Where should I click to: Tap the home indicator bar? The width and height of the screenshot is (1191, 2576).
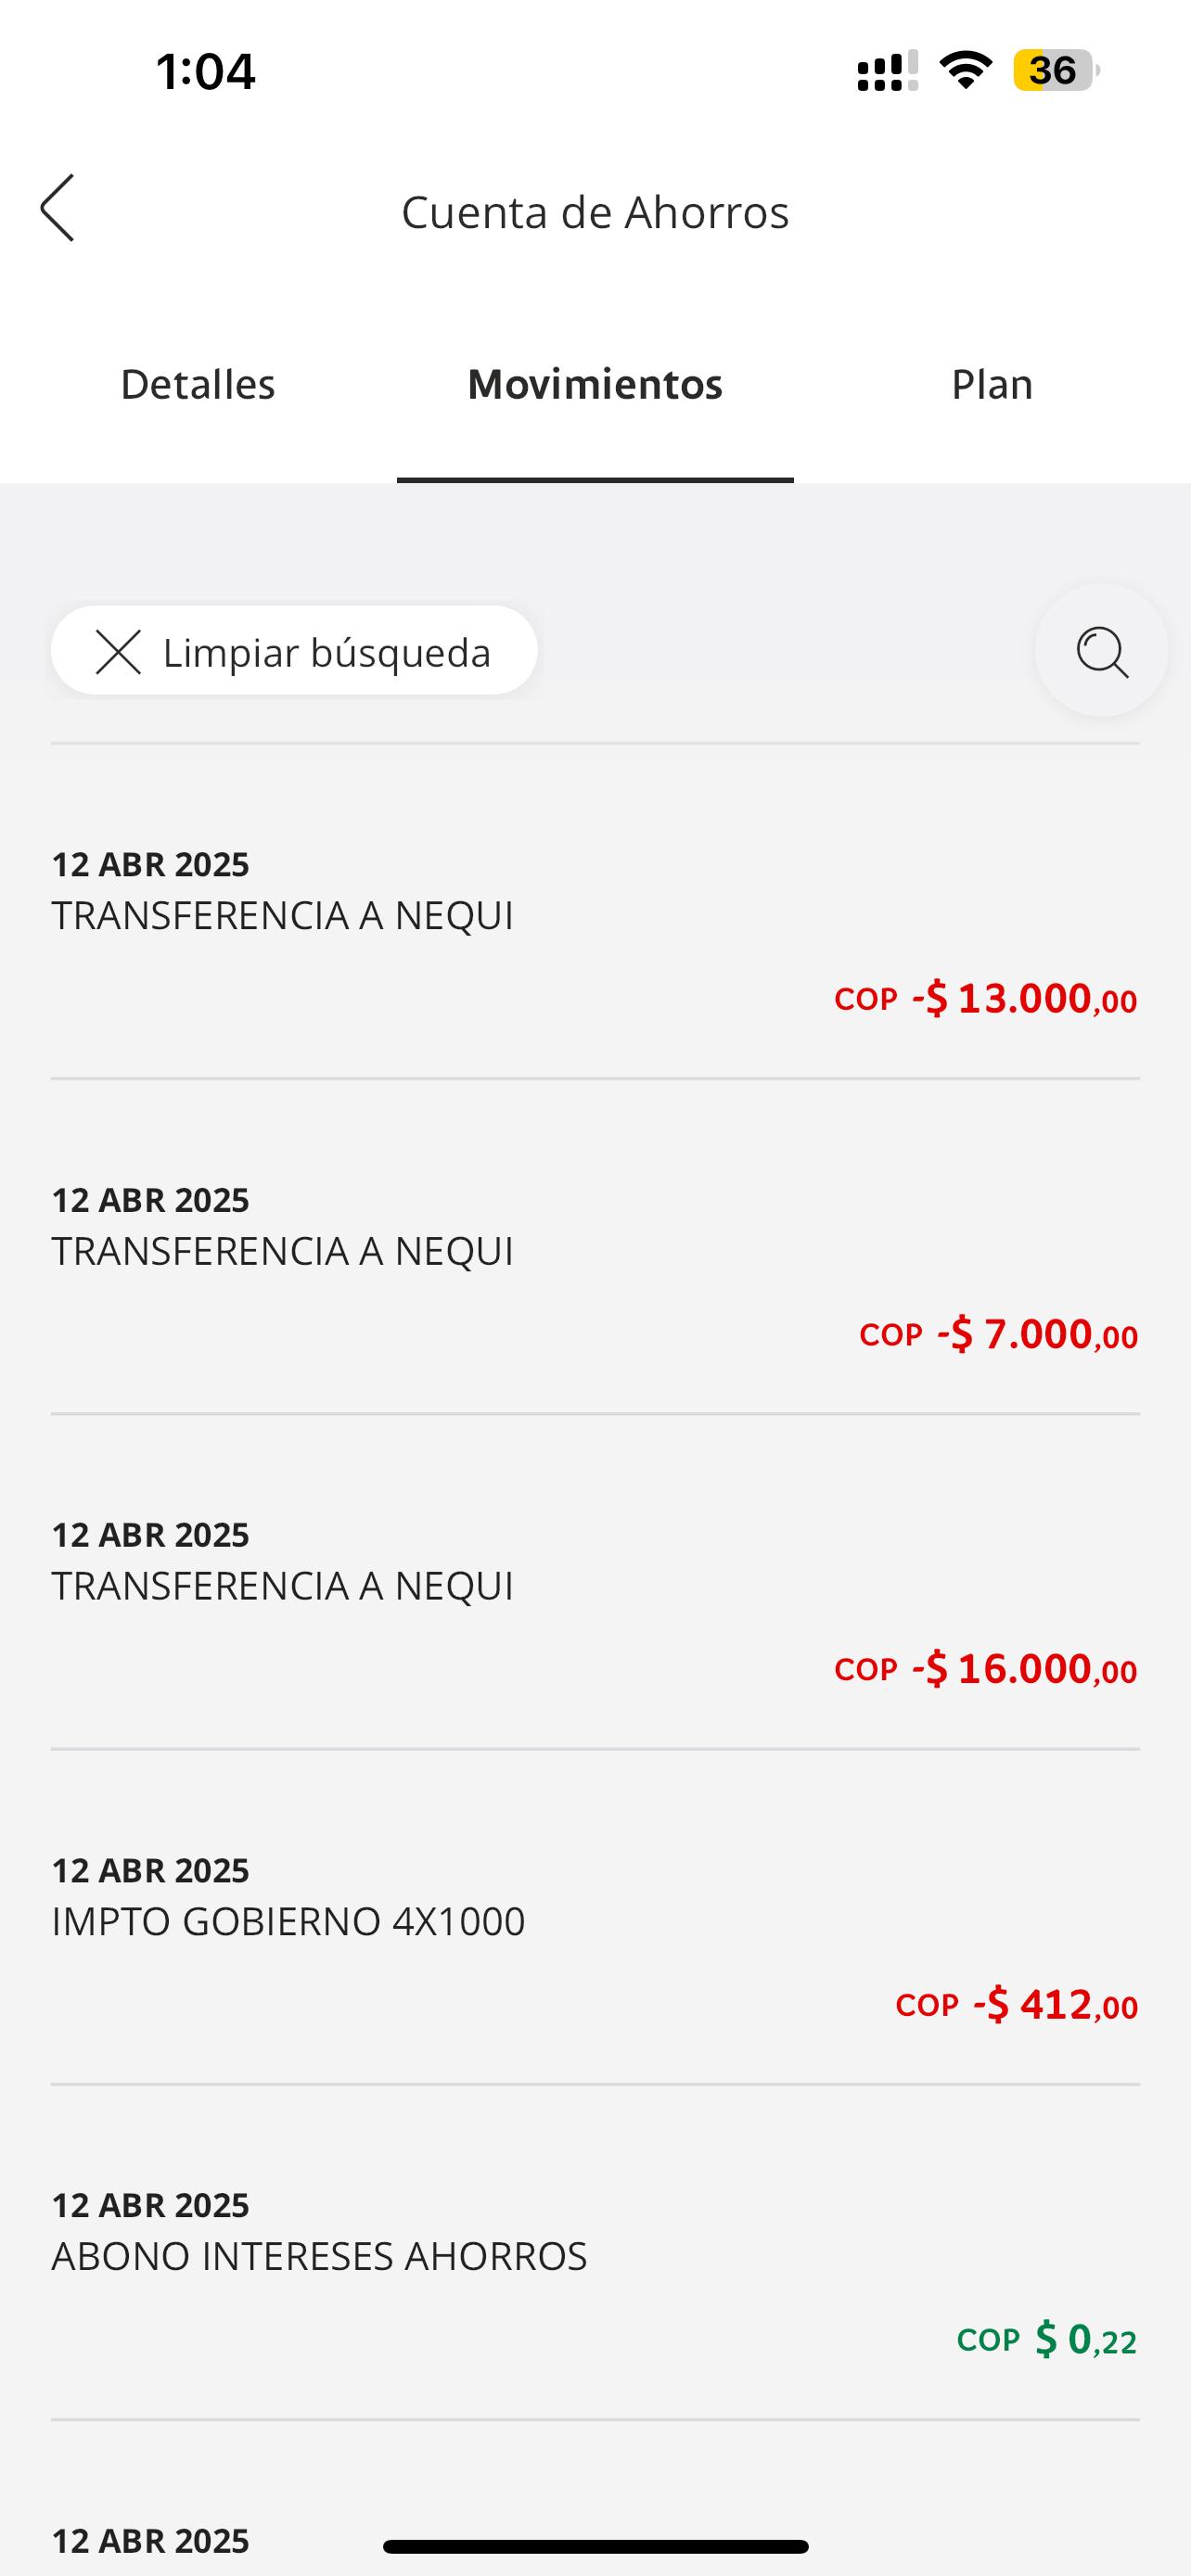pos(595,2546)
